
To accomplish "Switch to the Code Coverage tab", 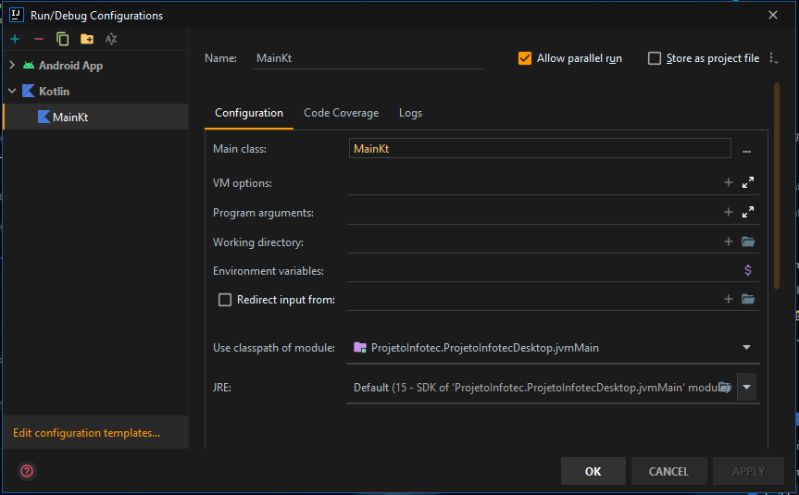I will tap(341, 113).
